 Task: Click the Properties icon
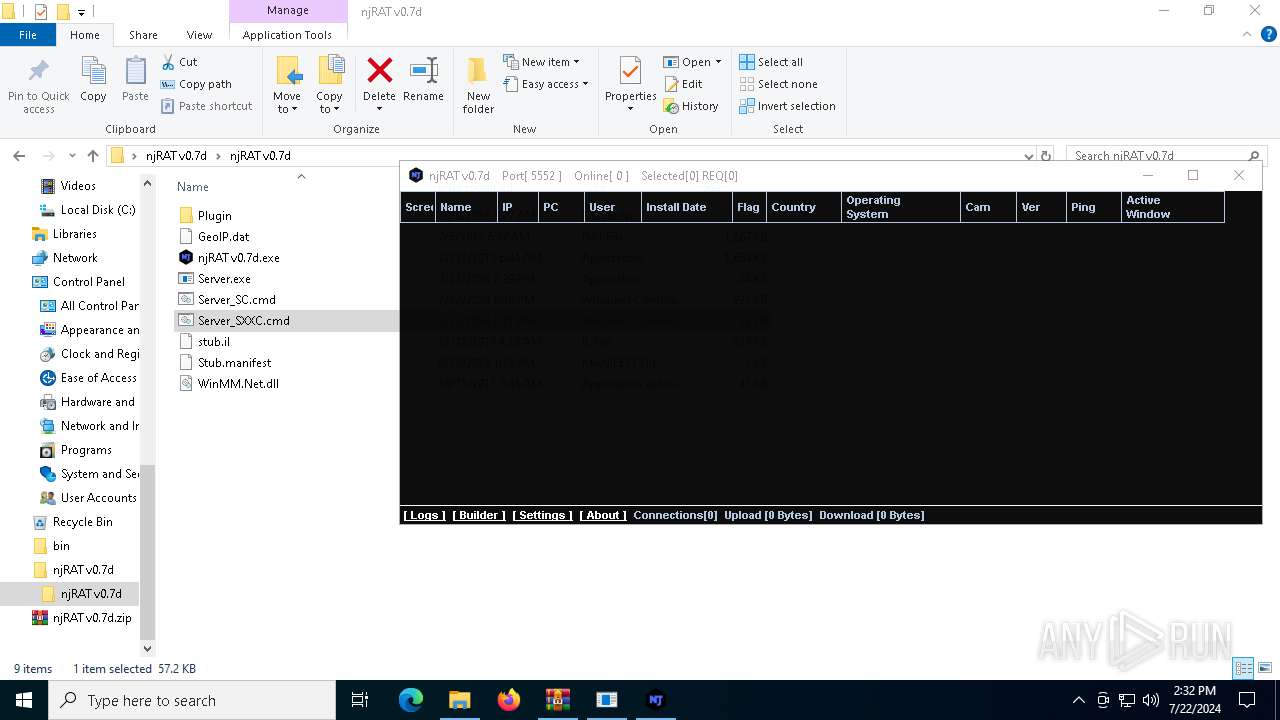click(x=630, y=72)
